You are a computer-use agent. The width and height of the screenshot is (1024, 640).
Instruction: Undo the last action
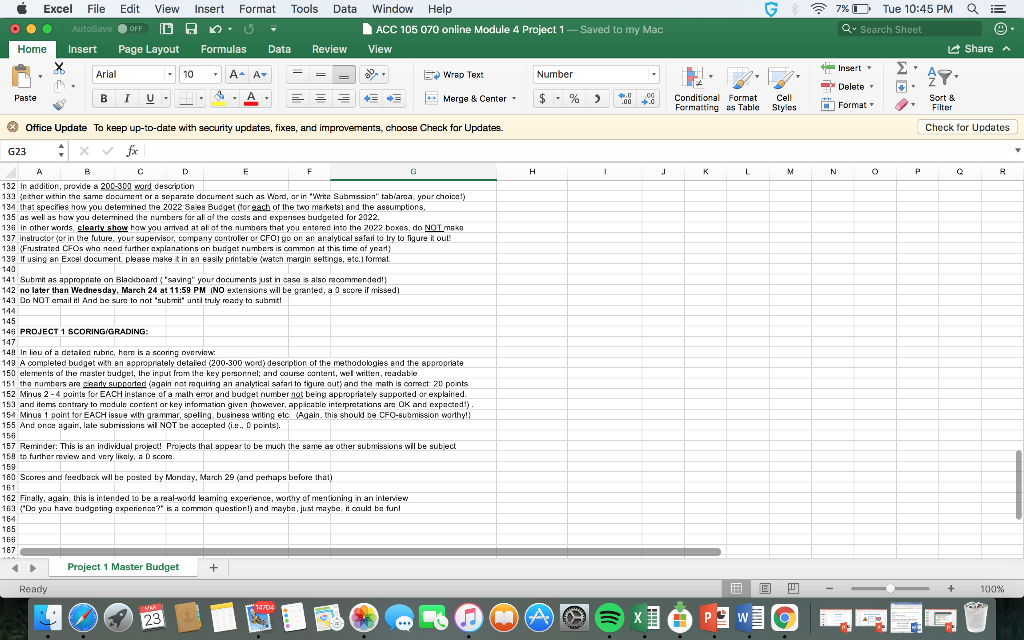coord(215,29)
